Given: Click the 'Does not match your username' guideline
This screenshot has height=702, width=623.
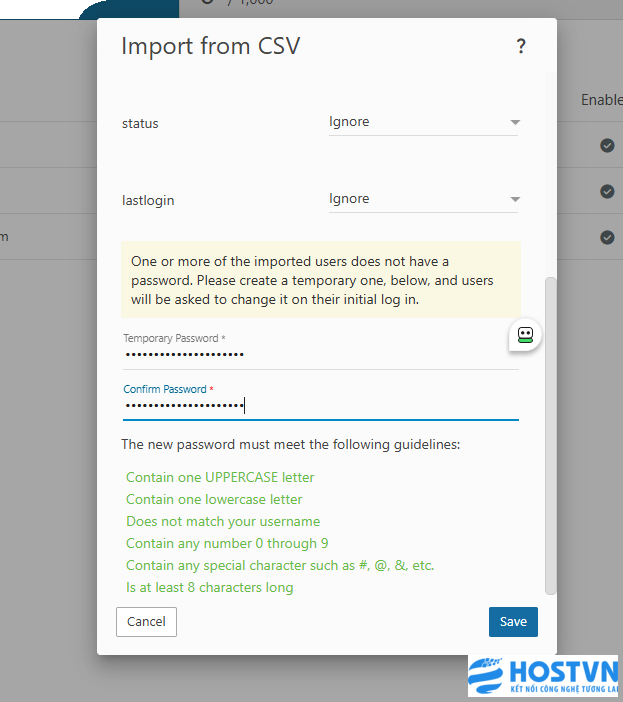Looking at the screenshot, I should click(x=223, y=521).
